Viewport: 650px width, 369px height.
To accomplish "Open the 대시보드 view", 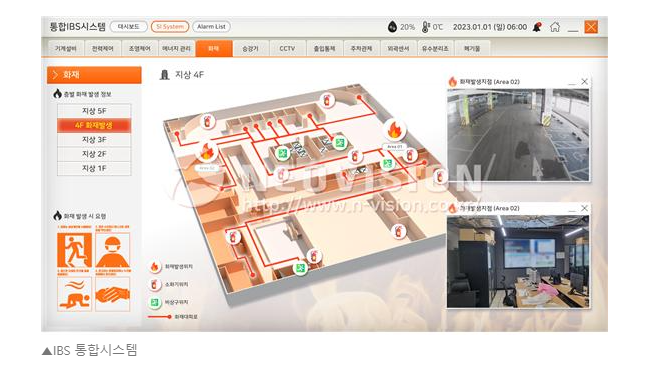I will coord(129,27).
